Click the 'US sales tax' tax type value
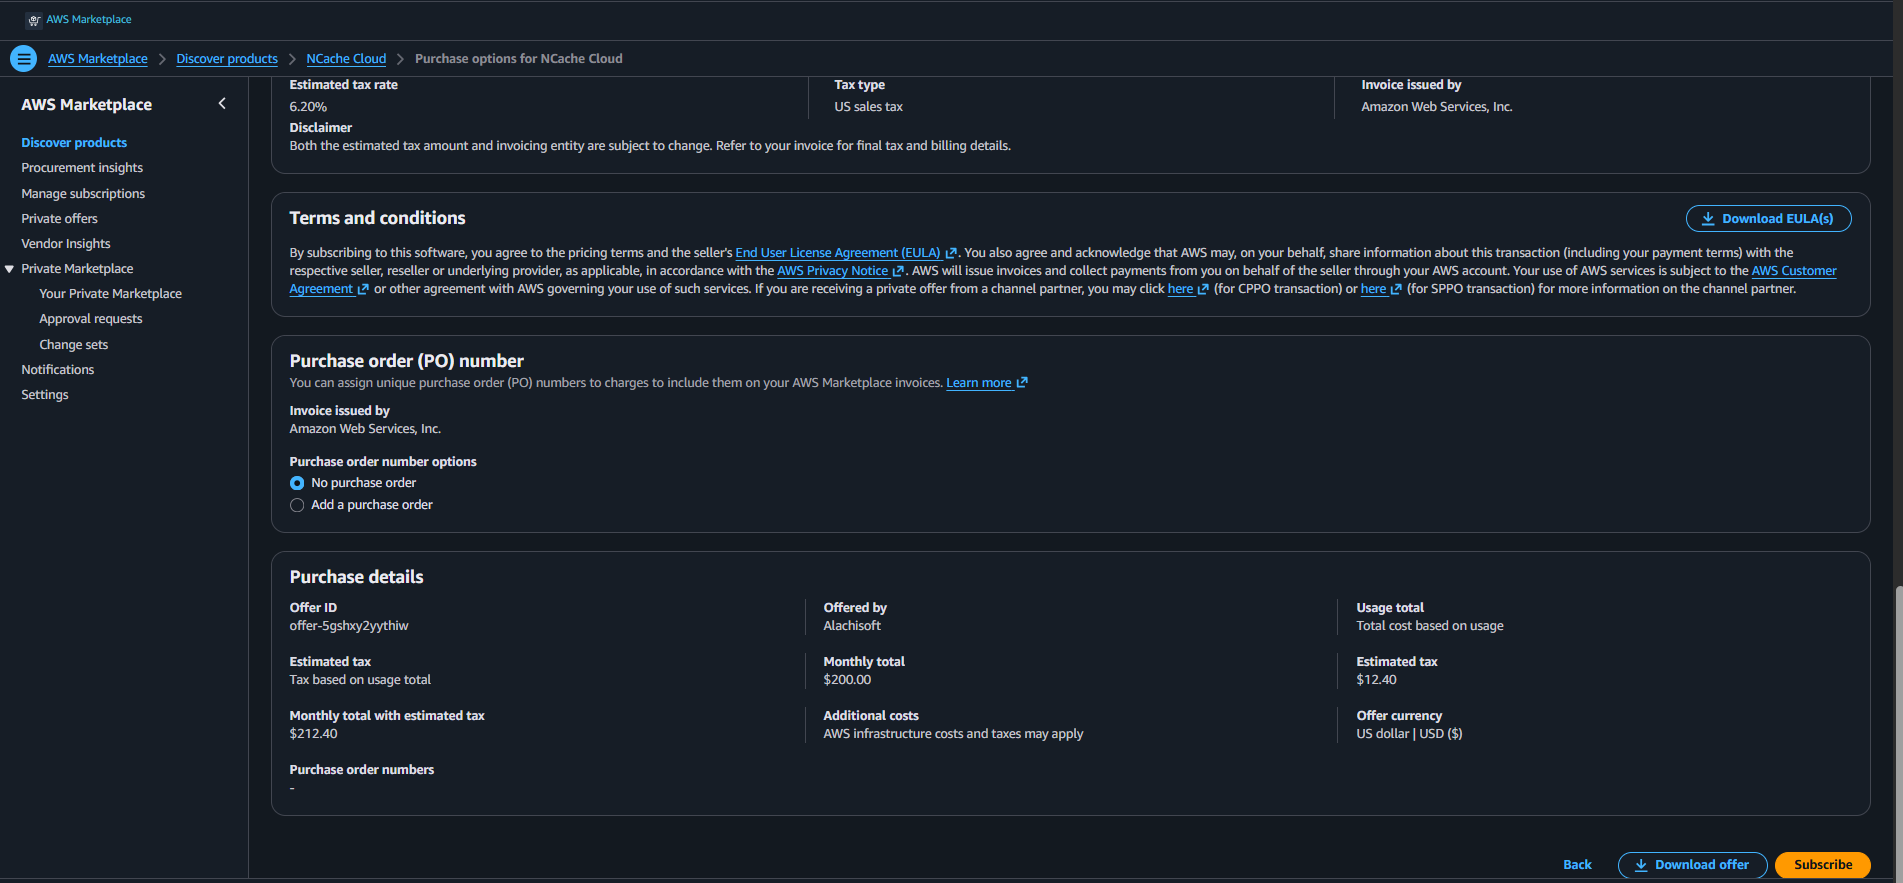 click(868, 107)
